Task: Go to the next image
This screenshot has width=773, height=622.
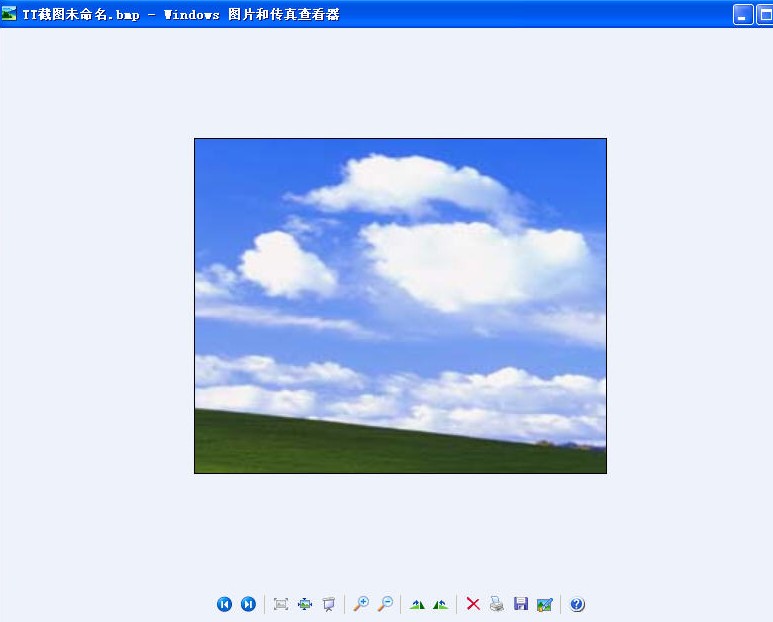Action: [x=248, y=604]
